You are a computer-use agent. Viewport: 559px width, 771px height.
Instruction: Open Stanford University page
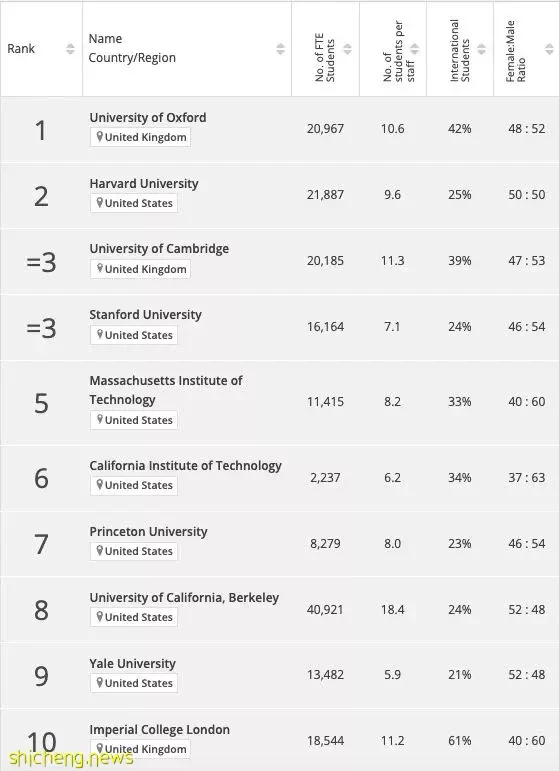point(145,315)
